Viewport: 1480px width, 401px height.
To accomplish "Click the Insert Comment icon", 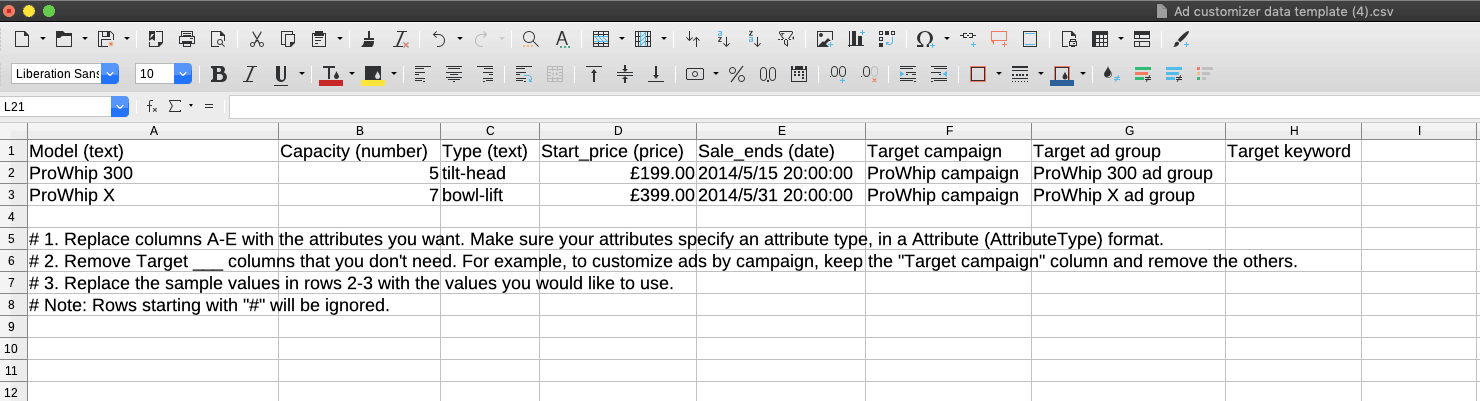I will 998,39.
